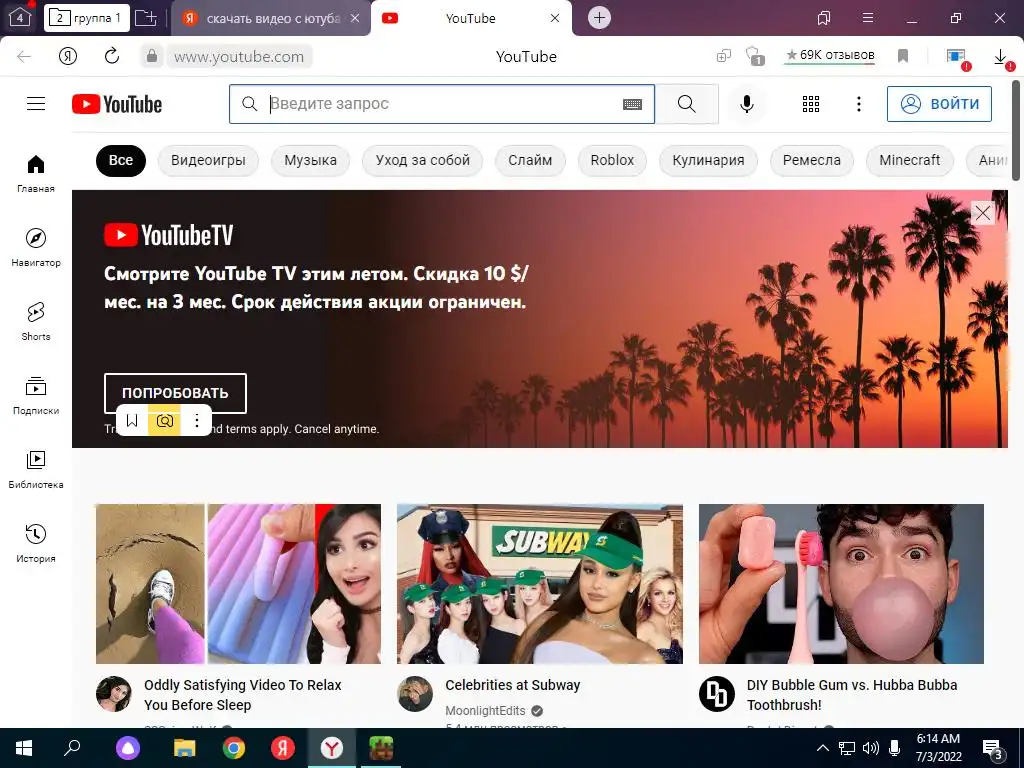Viewport: 1024px width, 768px height.
Task: Click Celebrities at Subway title
Action: 513,685
